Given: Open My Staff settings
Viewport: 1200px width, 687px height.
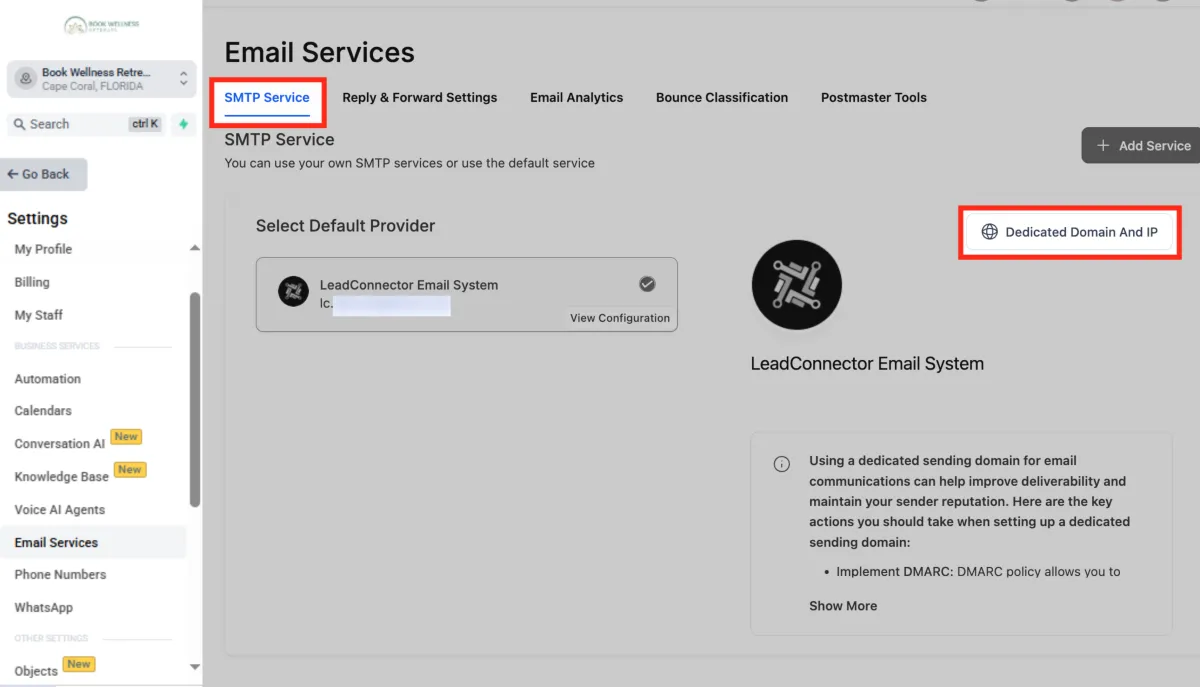Looking at the screenshot, I should [x=38, y=315].
